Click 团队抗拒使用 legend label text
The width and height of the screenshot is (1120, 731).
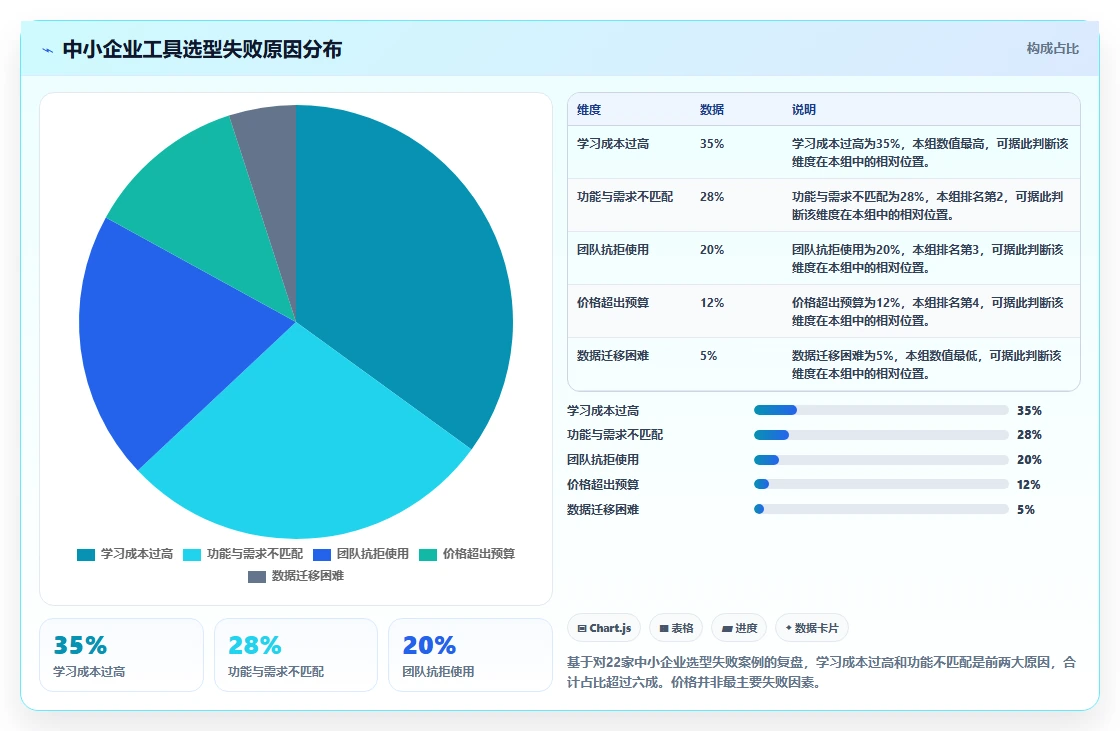tap(373, 554)
